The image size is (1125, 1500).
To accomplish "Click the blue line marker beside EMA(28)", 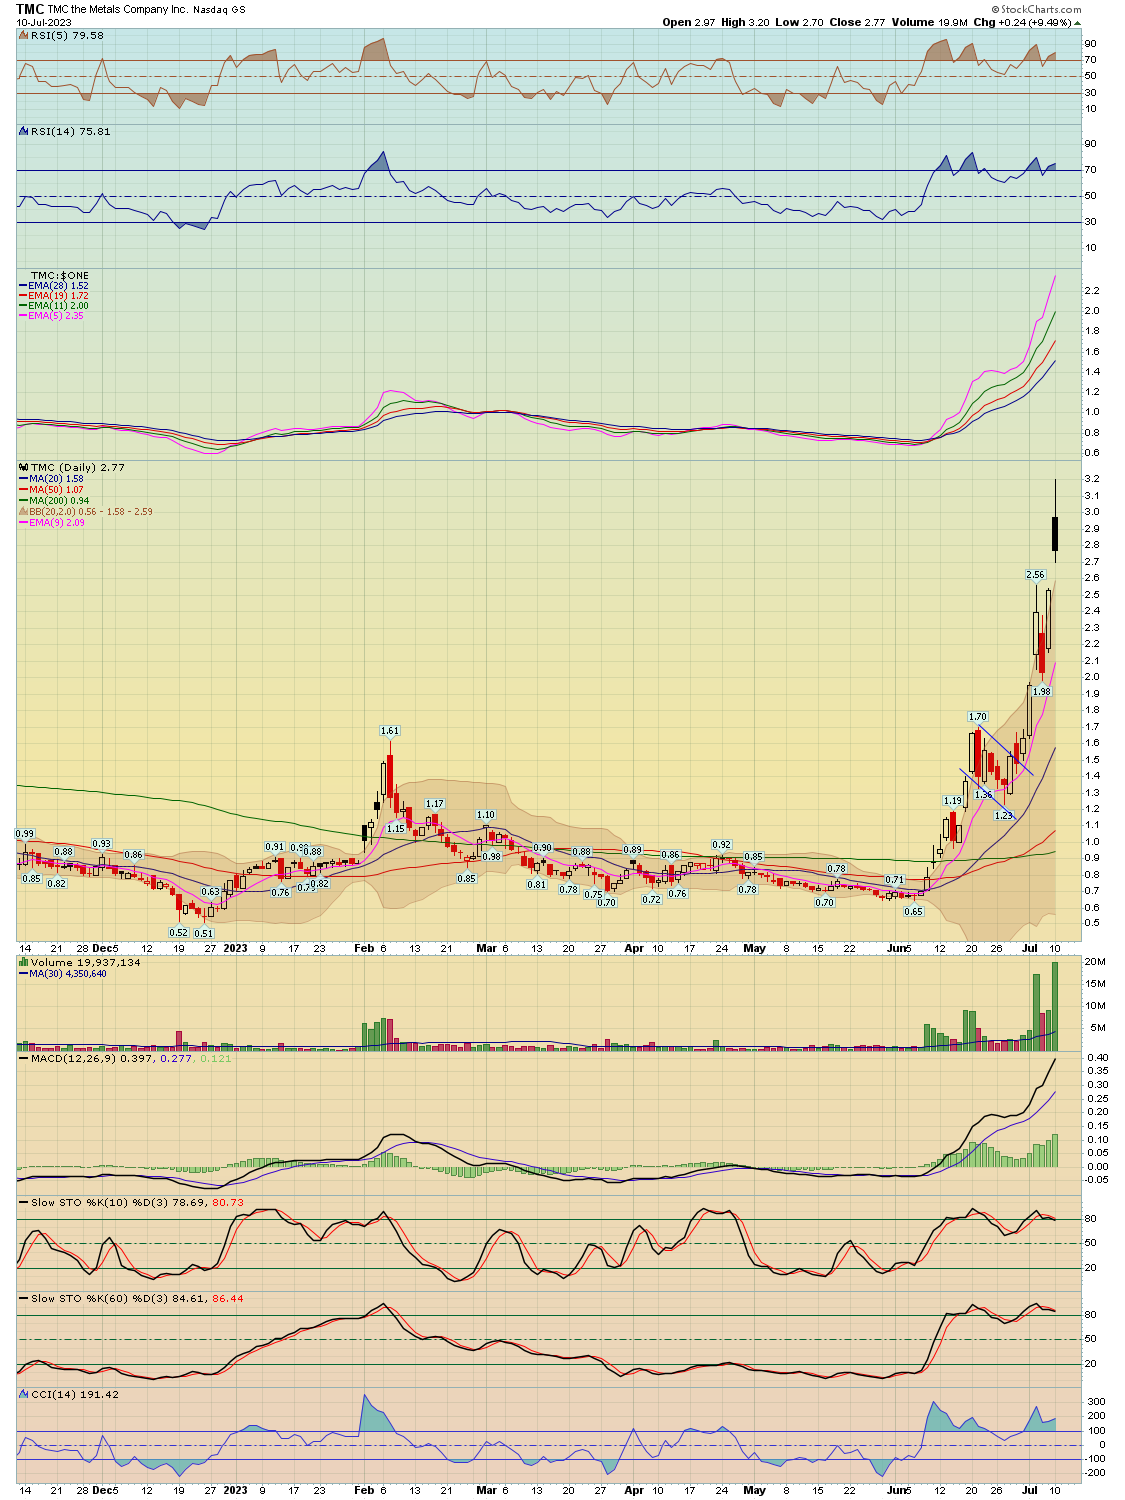I will point(23,286).
